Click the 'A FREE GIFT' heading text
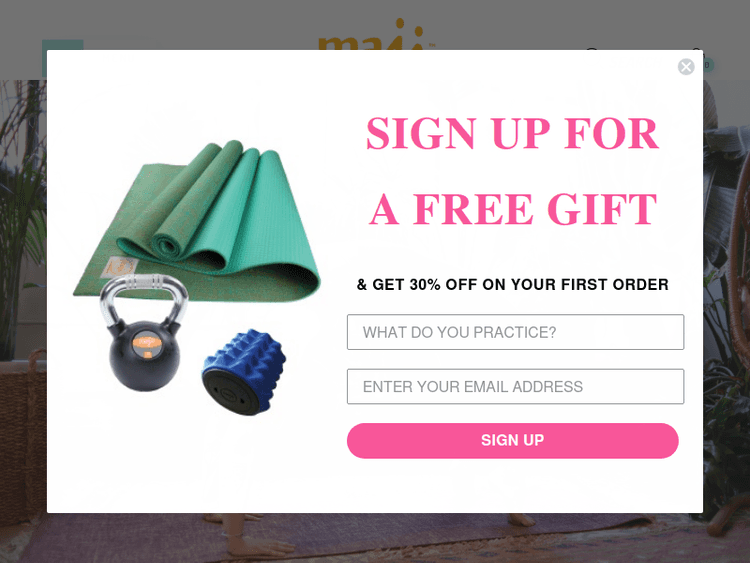This screenshot has height=563, width=750. (x=512, y=209)
